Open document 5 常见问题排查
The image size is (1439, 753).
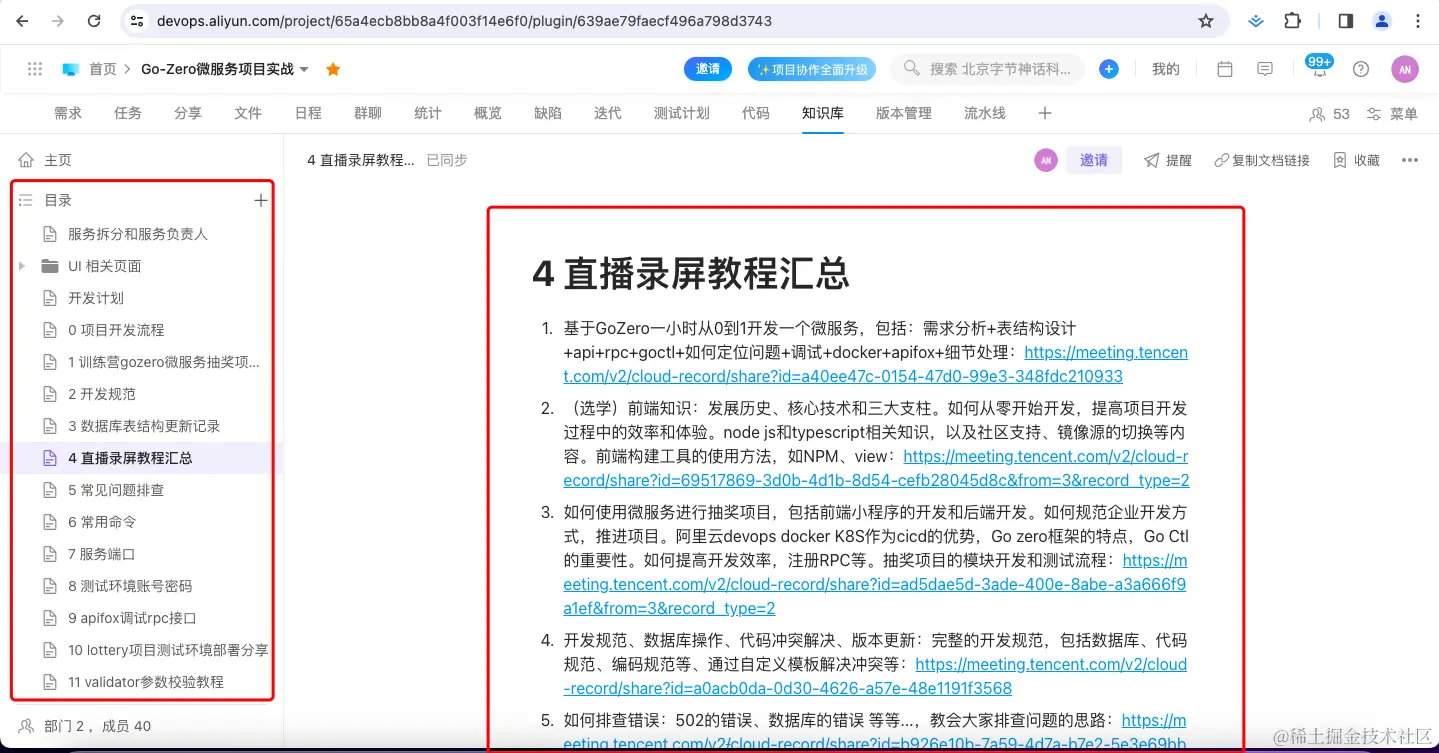[116, 490]
